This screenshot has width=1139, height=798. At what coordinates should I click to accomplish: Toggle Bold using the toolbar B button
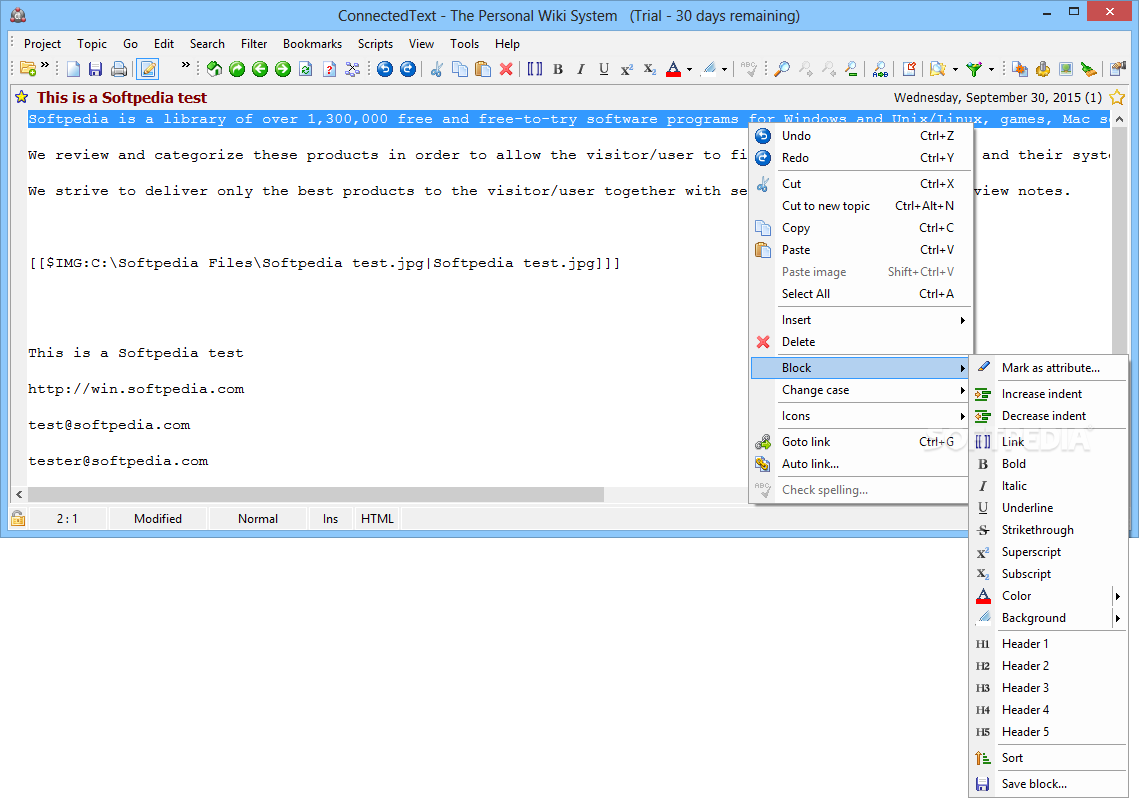558,69
